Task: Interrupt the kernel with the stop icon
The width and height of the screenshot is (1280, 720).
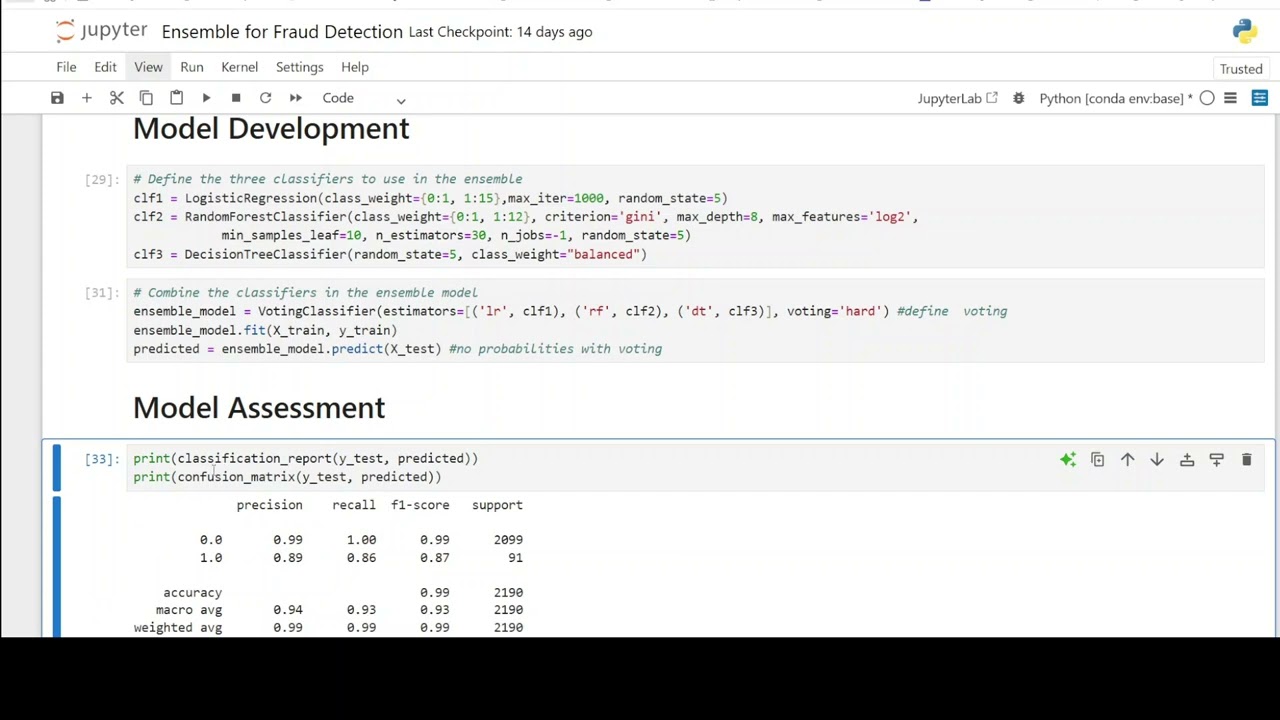Action: coord(236,98)
